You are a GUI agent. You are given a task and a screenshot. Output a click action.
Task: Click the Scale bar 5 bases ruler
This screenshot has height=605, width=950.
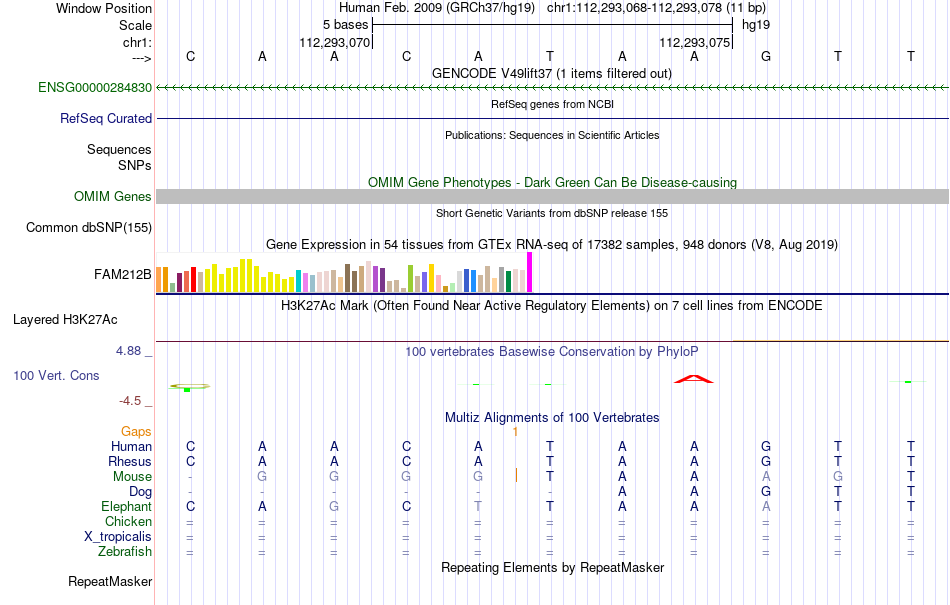pyautogui.click(x=552, y=25)
